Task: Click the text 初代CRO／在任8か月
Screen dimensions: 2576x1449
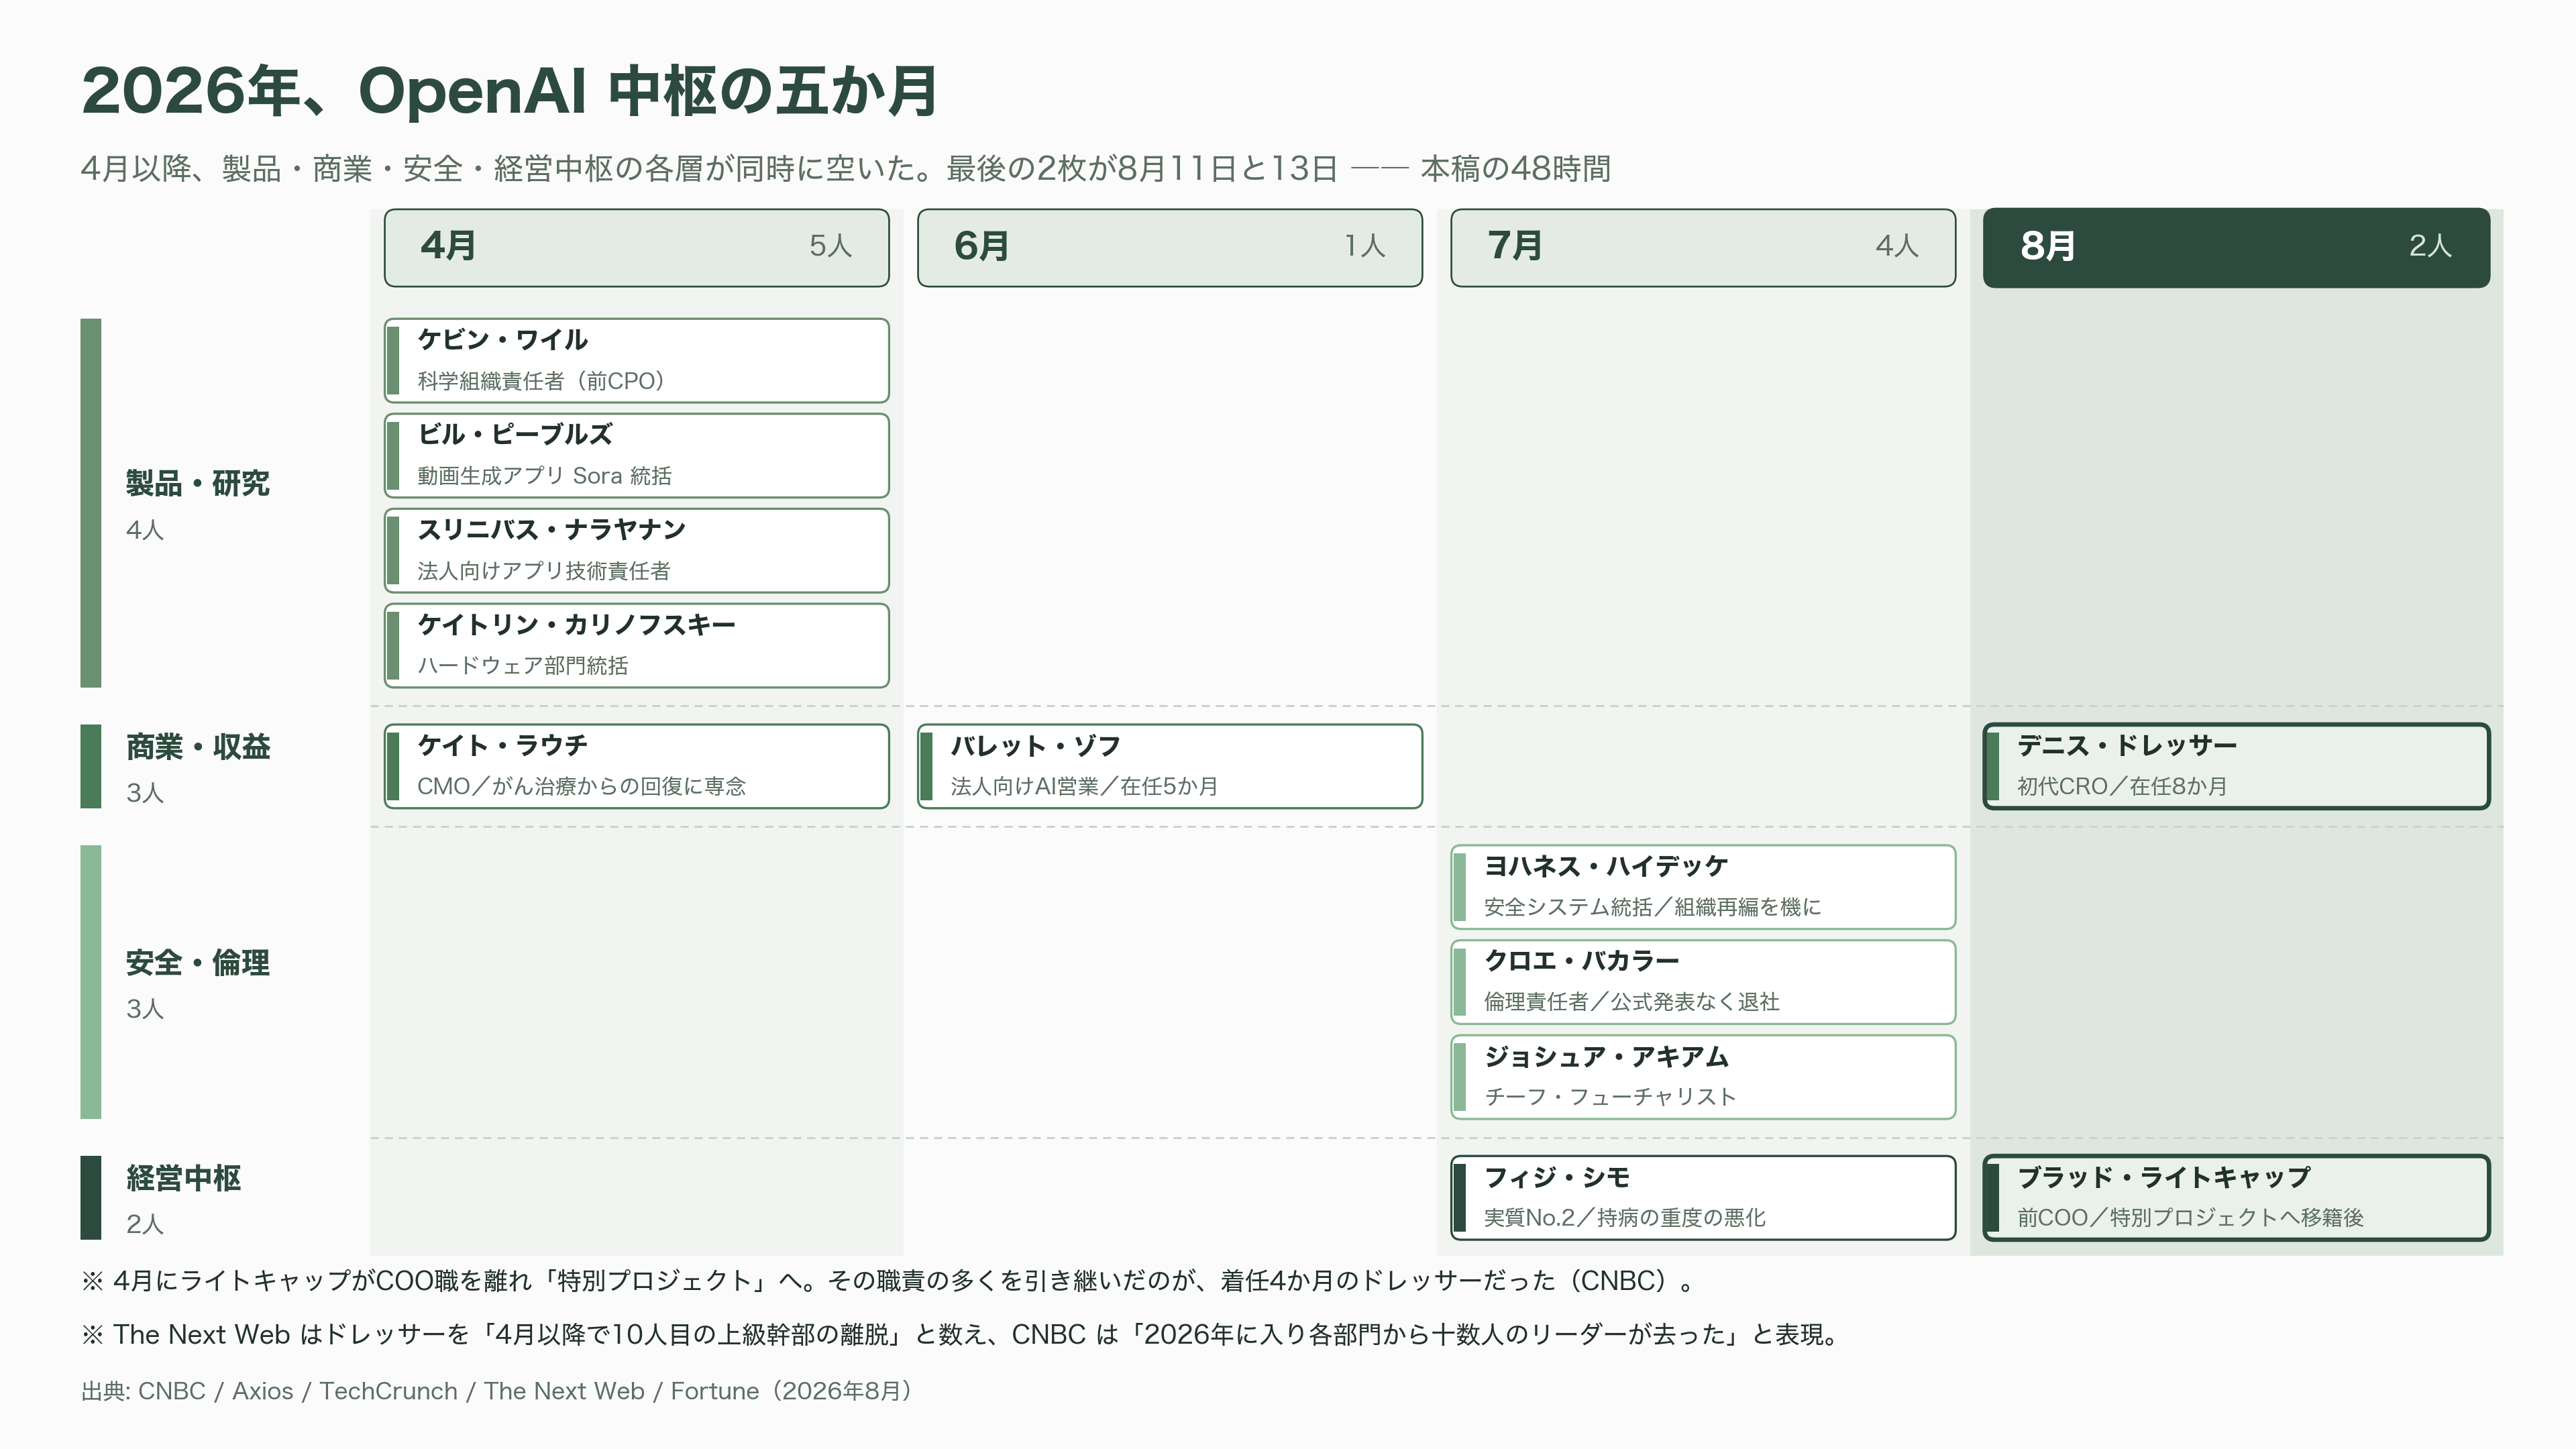Action: [2122, 787]
